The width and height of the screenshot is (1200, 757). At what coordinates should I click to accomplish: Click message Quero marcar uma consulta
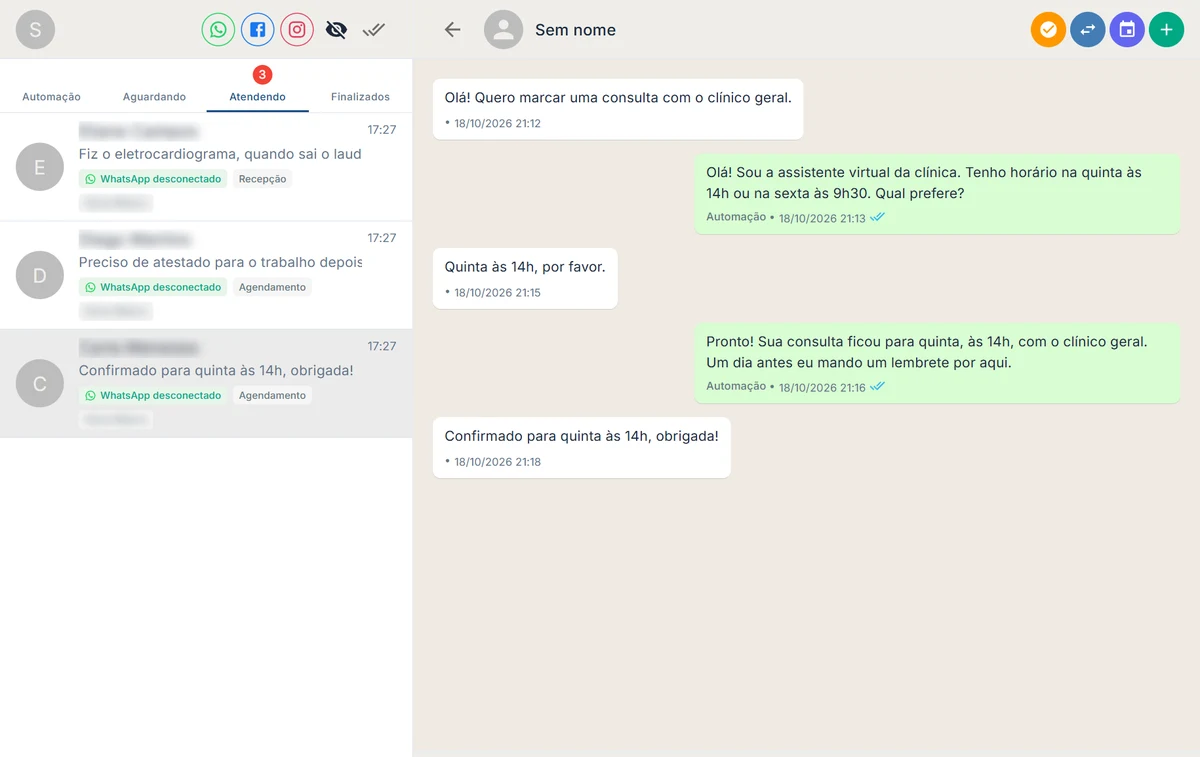[618, 109]
